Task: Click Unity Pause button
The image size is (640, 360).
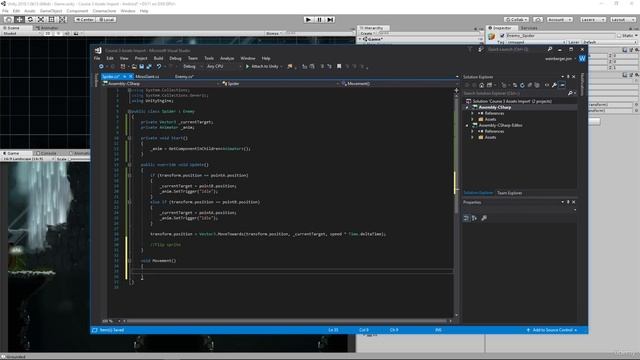Action: [x=320, y=20]
